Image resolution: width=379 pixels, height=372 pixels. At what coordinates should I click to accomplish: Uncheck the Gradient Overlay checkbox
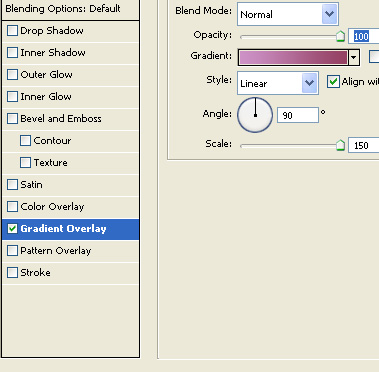pos(12,229)
